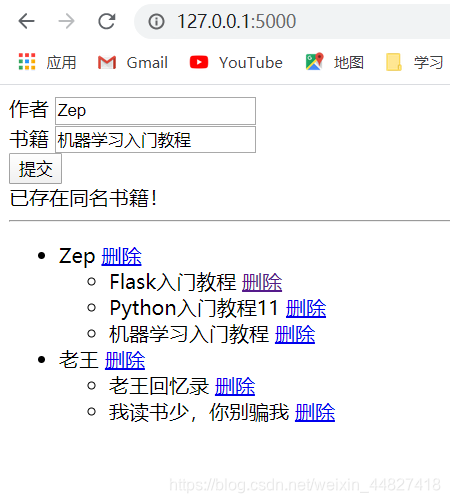Screen dimensions: 450x503
Task: Click the browser forward arrow
Action: 66,21
